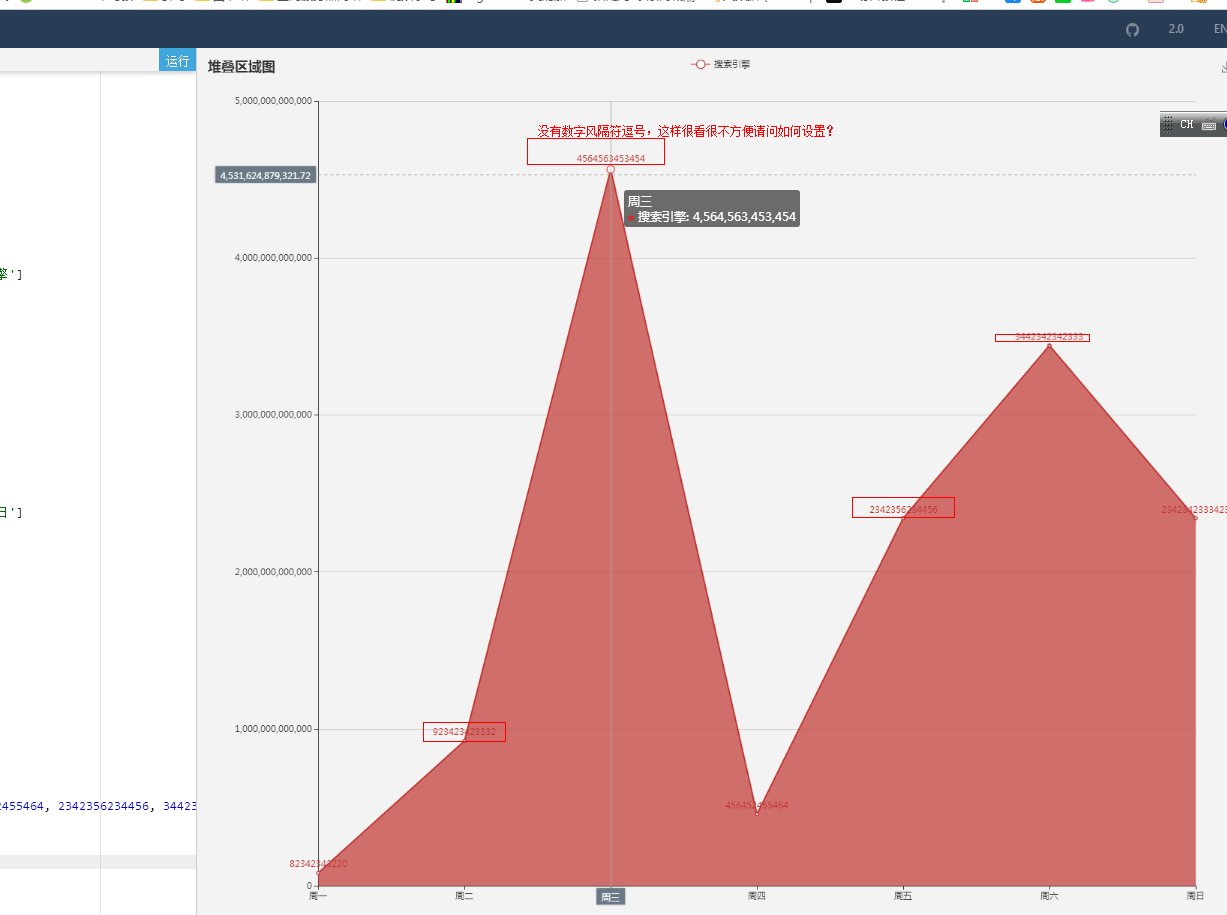Open the EN language link in the header
Screen dimensions: 1227x915
tap(1219, 29)
